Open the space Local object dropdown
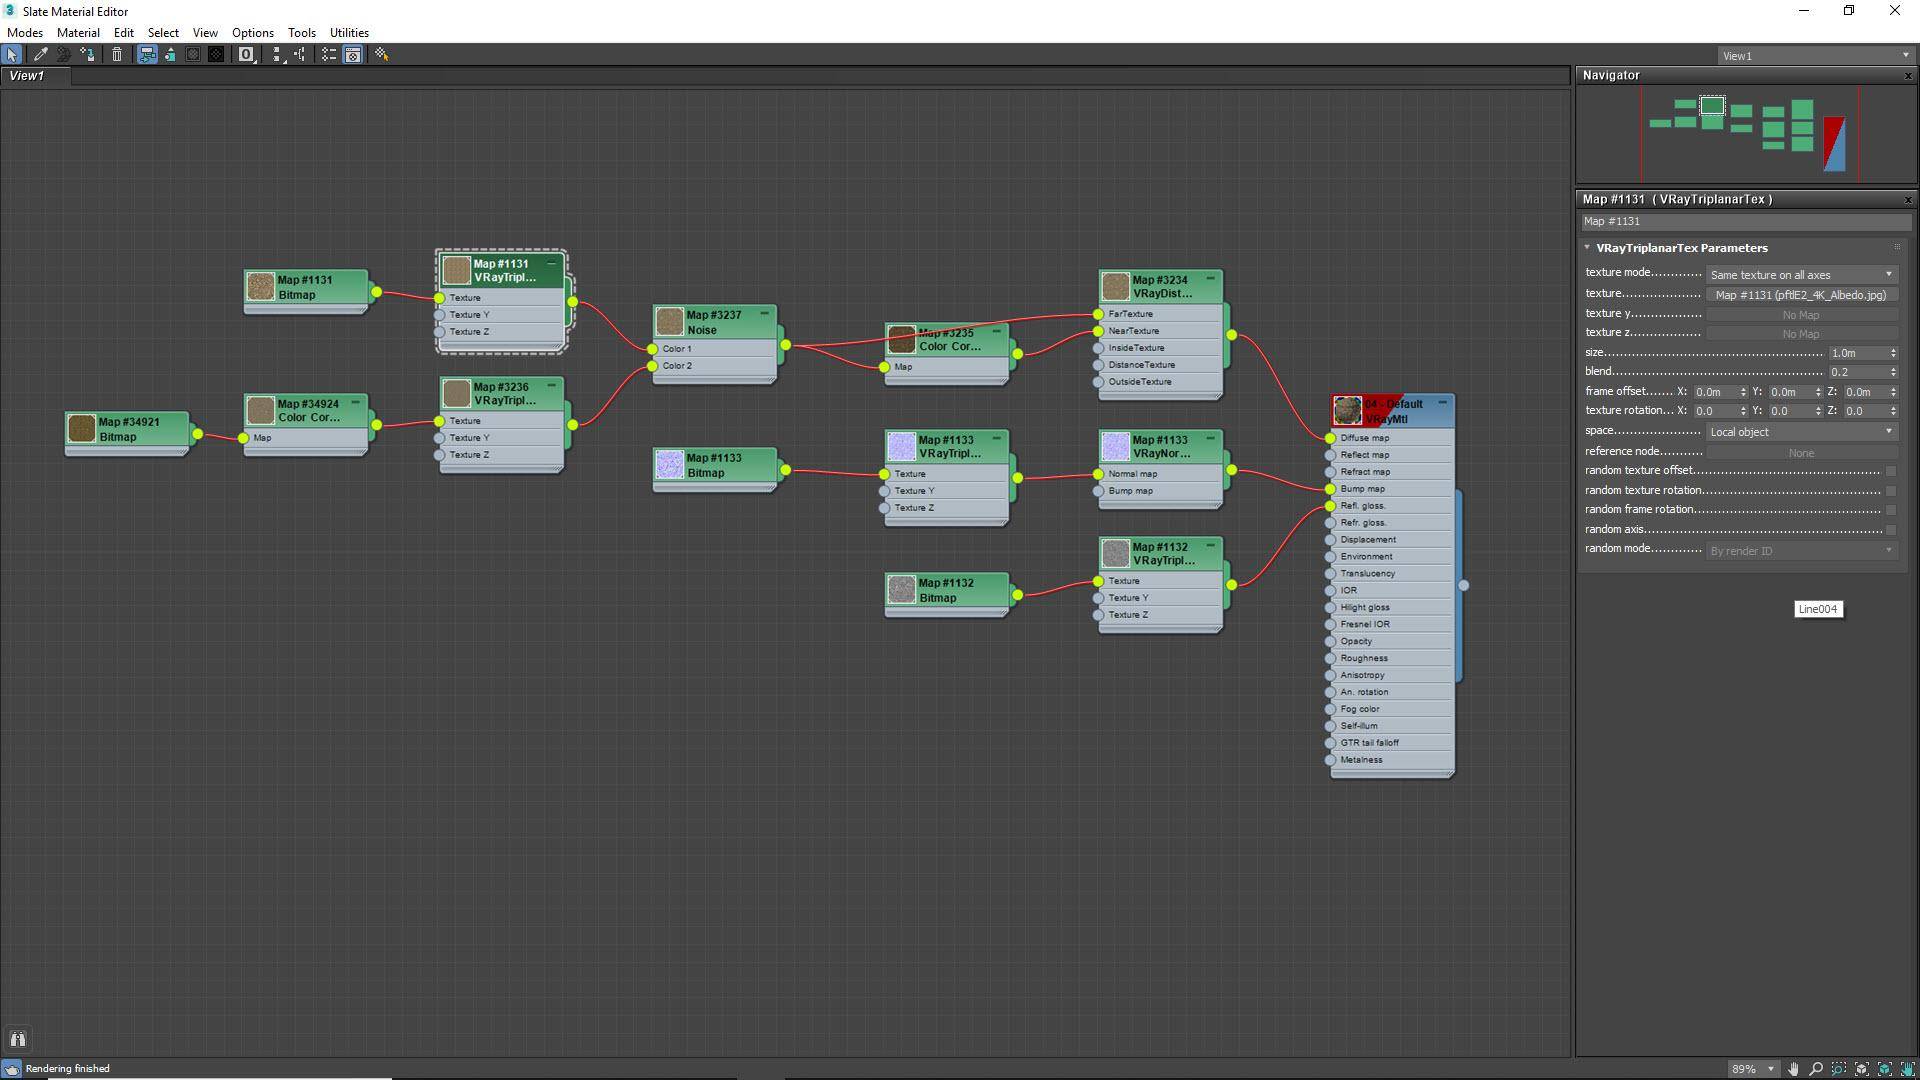 [x=1801, y=432]
